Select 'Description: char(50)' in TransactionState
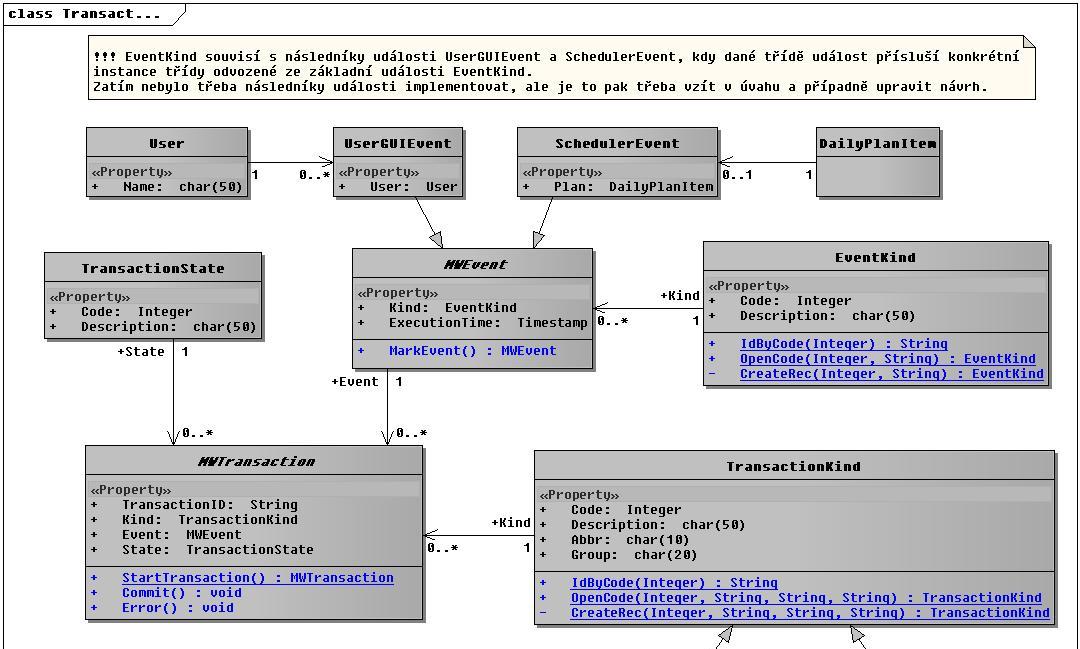Screen dimensions: 1080x649 (x=153, y=327)
